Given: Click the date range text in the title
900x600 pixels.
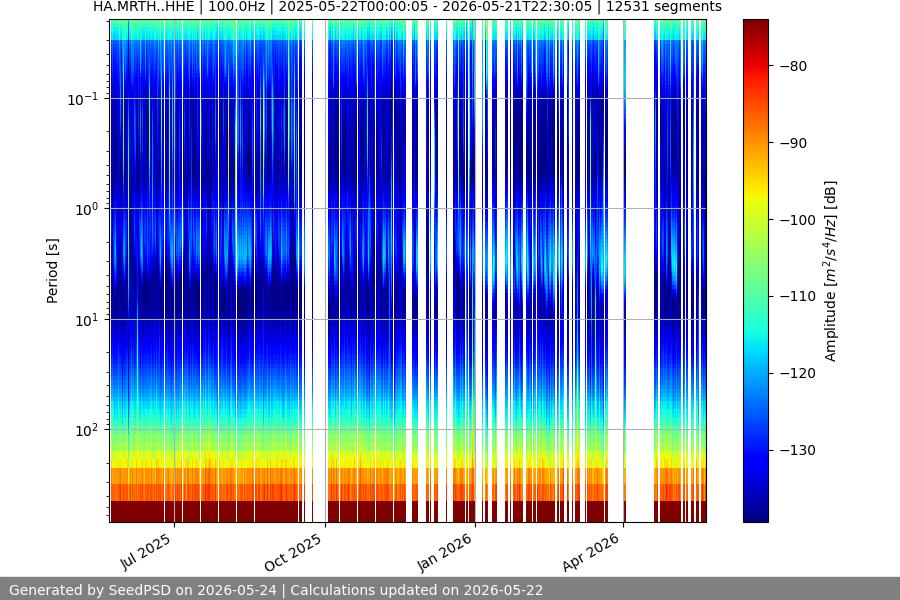Looking at the screenshot, I should point(435,7).
